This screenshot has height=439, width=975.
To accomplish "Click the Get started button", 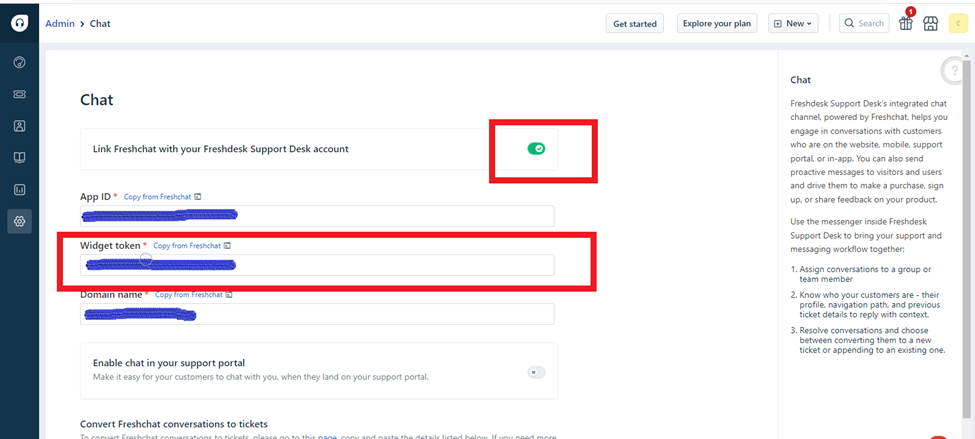I will tap(634, 24).
